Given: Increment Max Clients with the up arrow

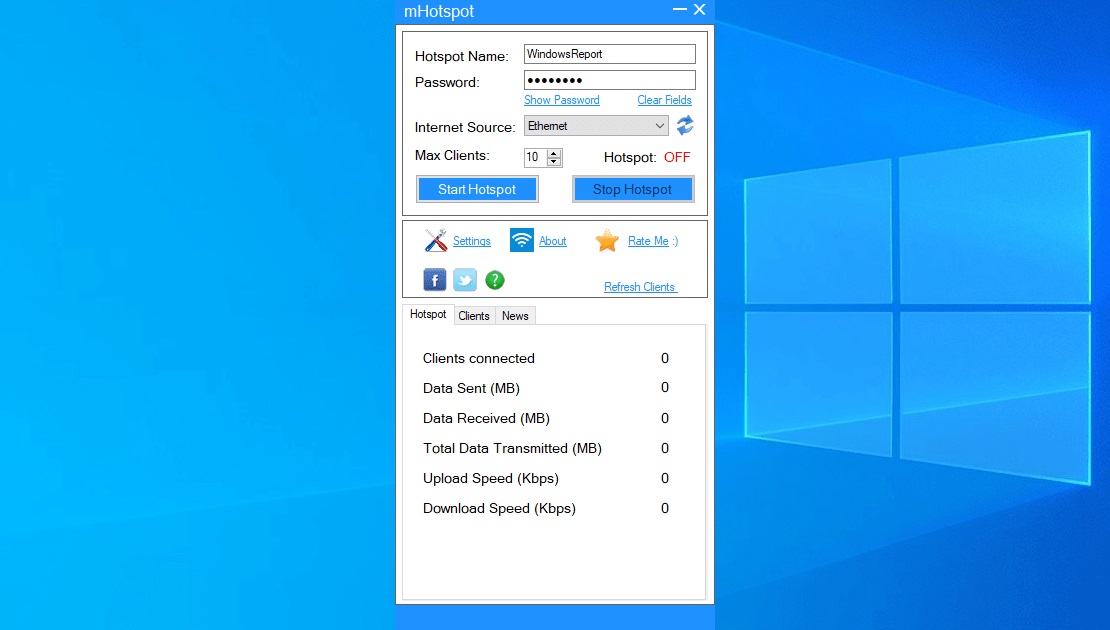Looking at the screenshot, I should pyautogui.click(x=555, y=153).
